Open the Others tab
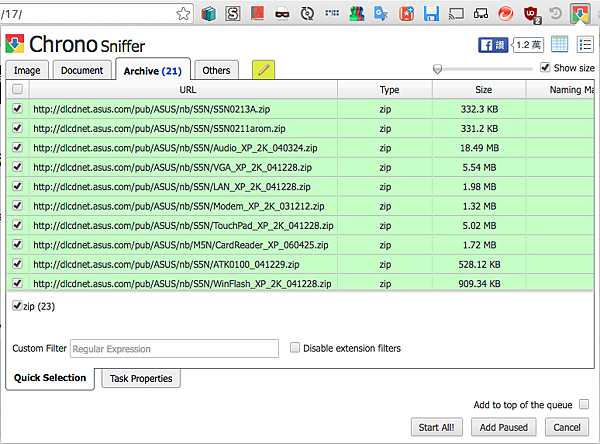Screen dimensions: 600x444 [216, 70]
